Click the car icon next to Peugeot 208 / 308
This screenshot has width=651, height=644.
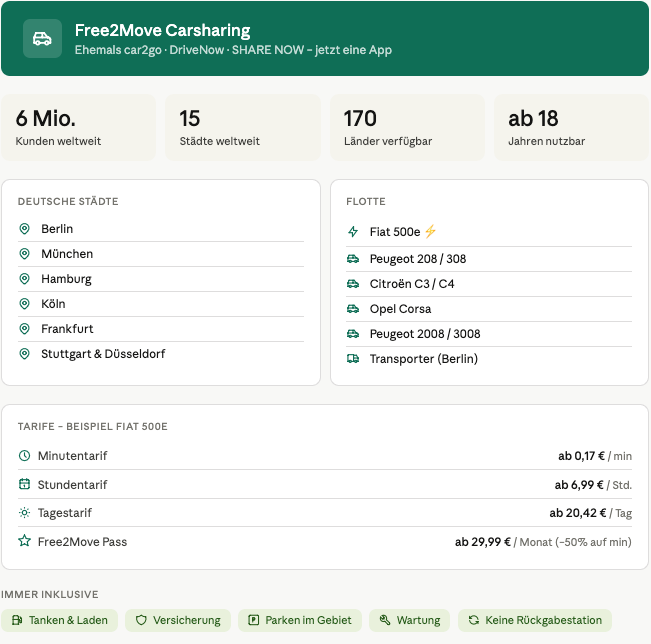(353, 259)
